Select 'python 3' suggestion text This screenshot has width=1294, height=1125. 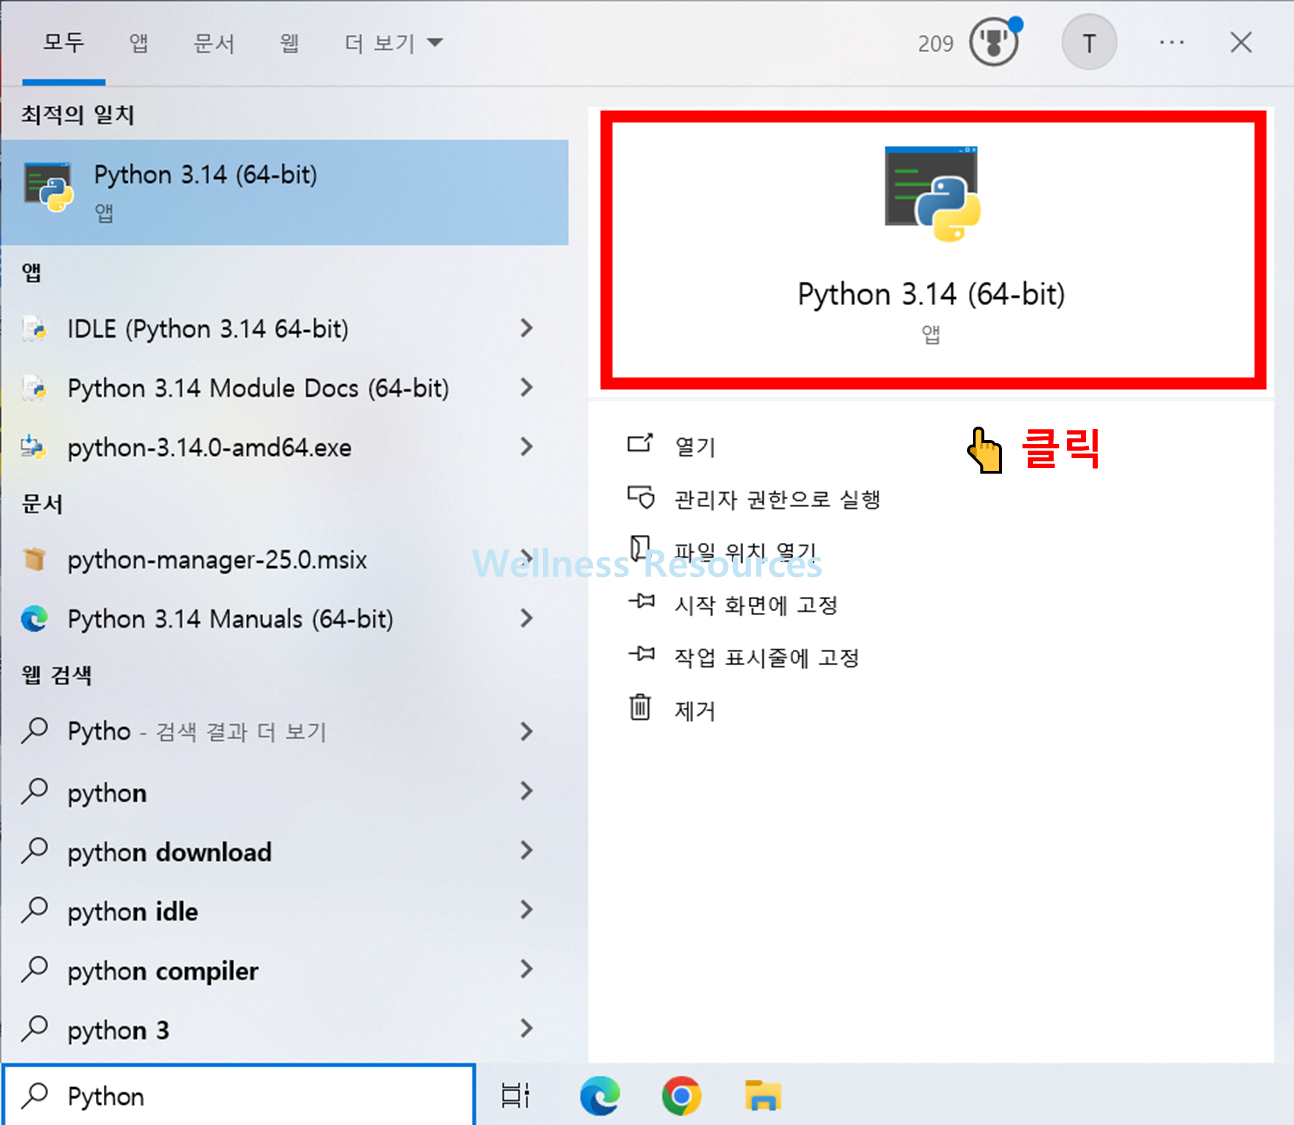(118, 1030)
